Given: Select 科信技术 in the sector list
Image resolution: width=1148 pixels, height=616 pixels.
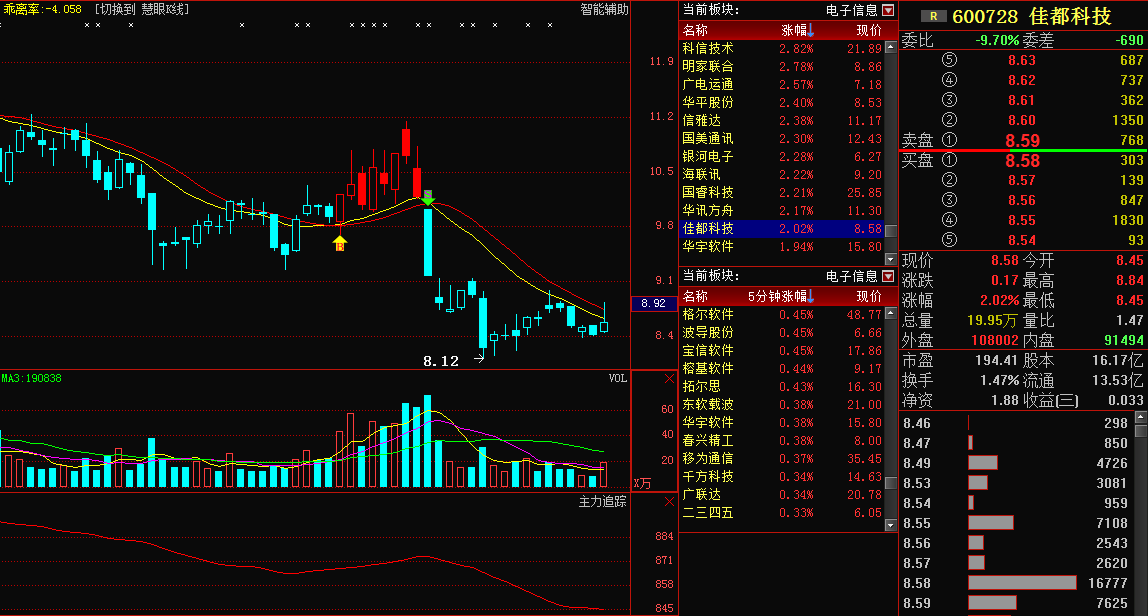Looking at the screenshot, I should click(x=708, y=48).
